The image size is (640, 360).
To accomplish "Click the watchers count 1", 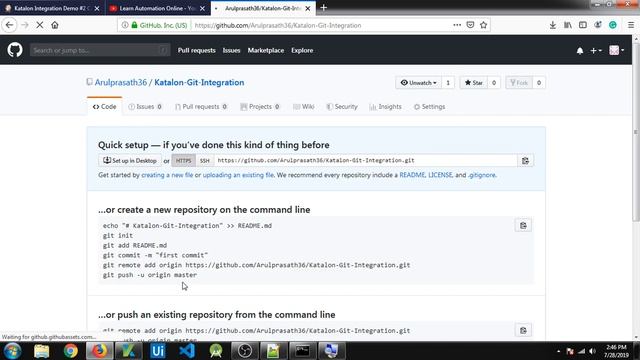I will 448,83.
